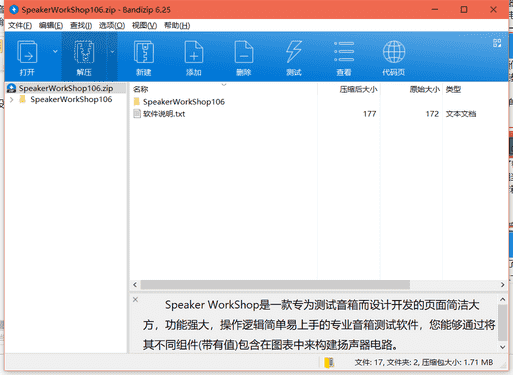Click the Extract (解压) toolbar icon
513x375 pixels.
pos(84,52)
